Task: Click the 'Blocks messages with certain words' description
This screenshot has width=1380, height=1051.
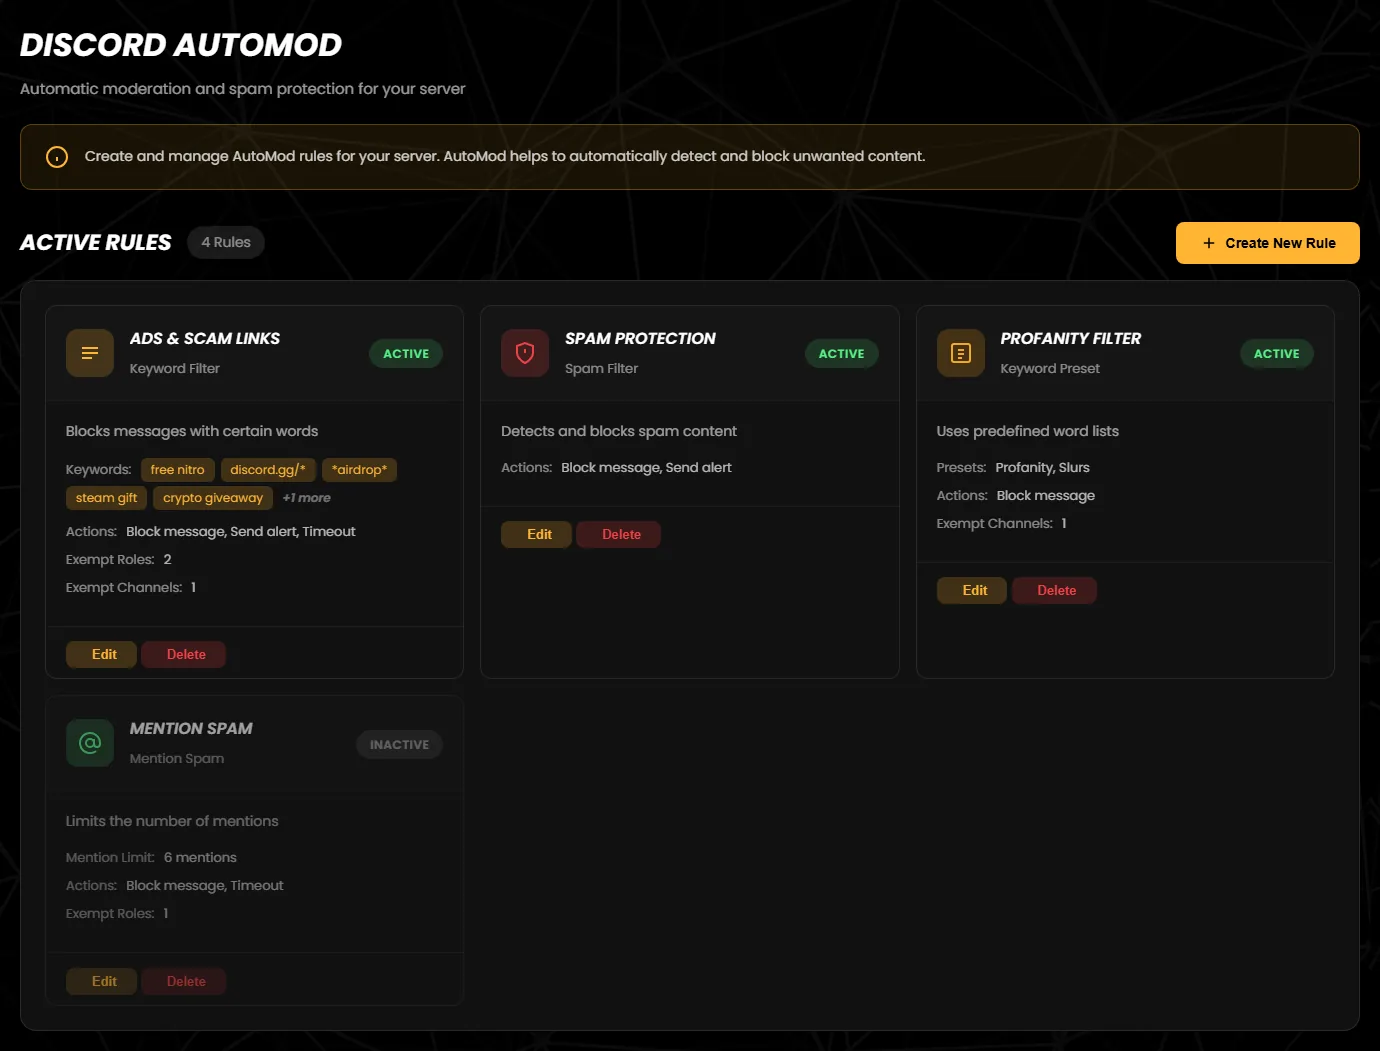Action: point(192,431)
